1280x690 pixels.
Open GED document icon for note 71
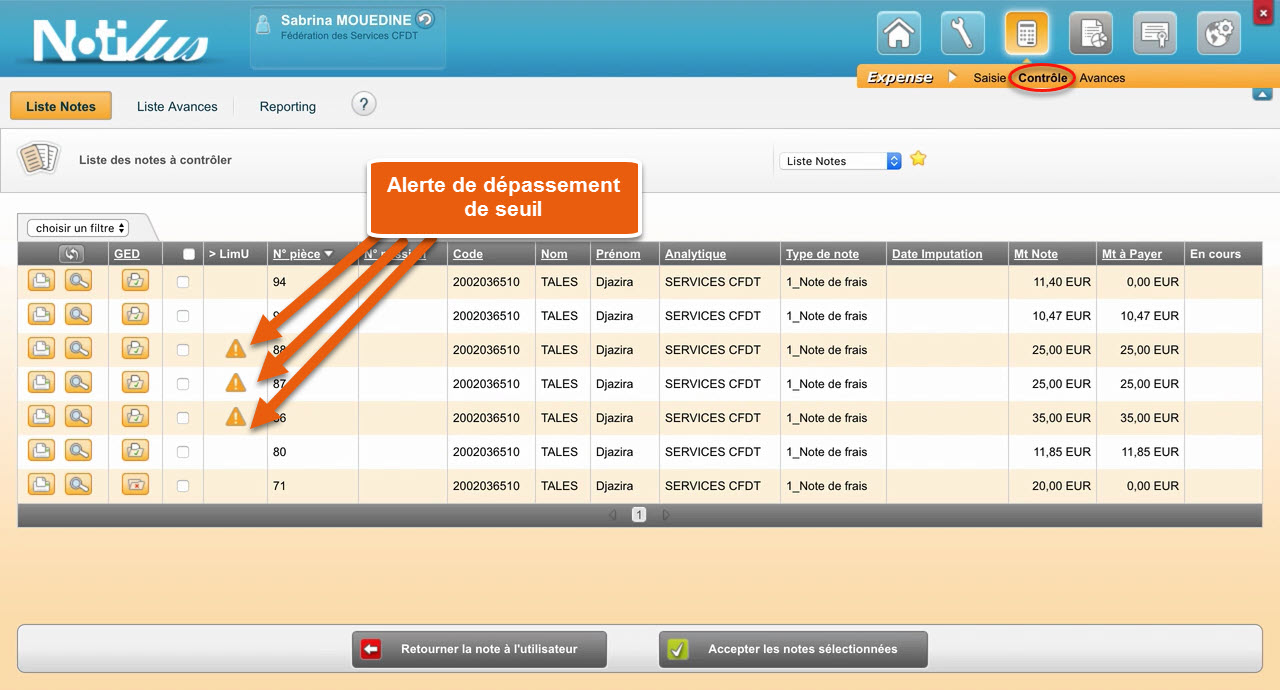135,485
